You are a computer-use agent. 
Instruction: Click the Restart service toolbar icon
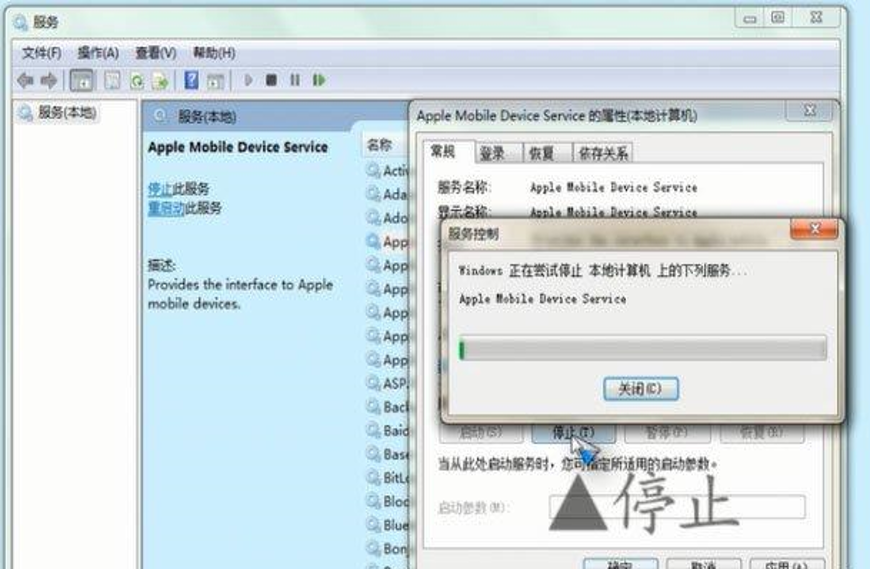click(x=318, y=80)
